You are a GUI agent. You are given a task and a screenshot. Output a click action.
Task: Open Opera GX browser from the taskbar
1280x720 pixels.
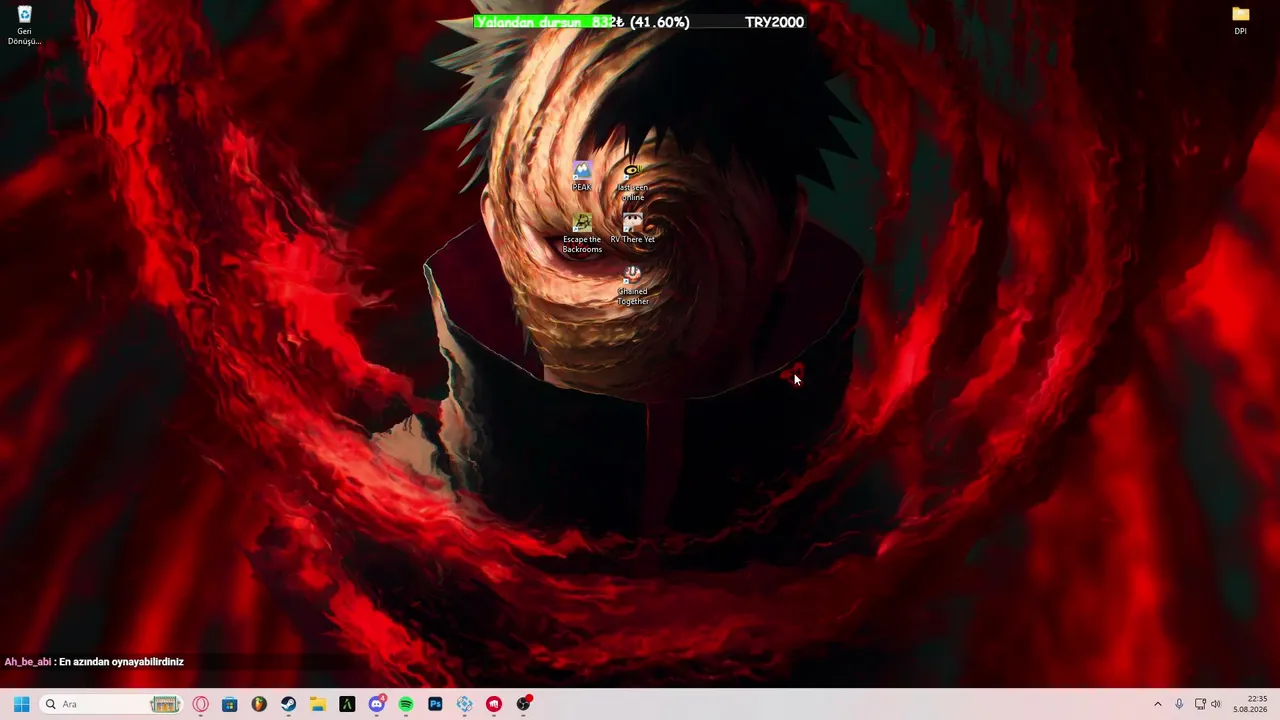(201, 704)
